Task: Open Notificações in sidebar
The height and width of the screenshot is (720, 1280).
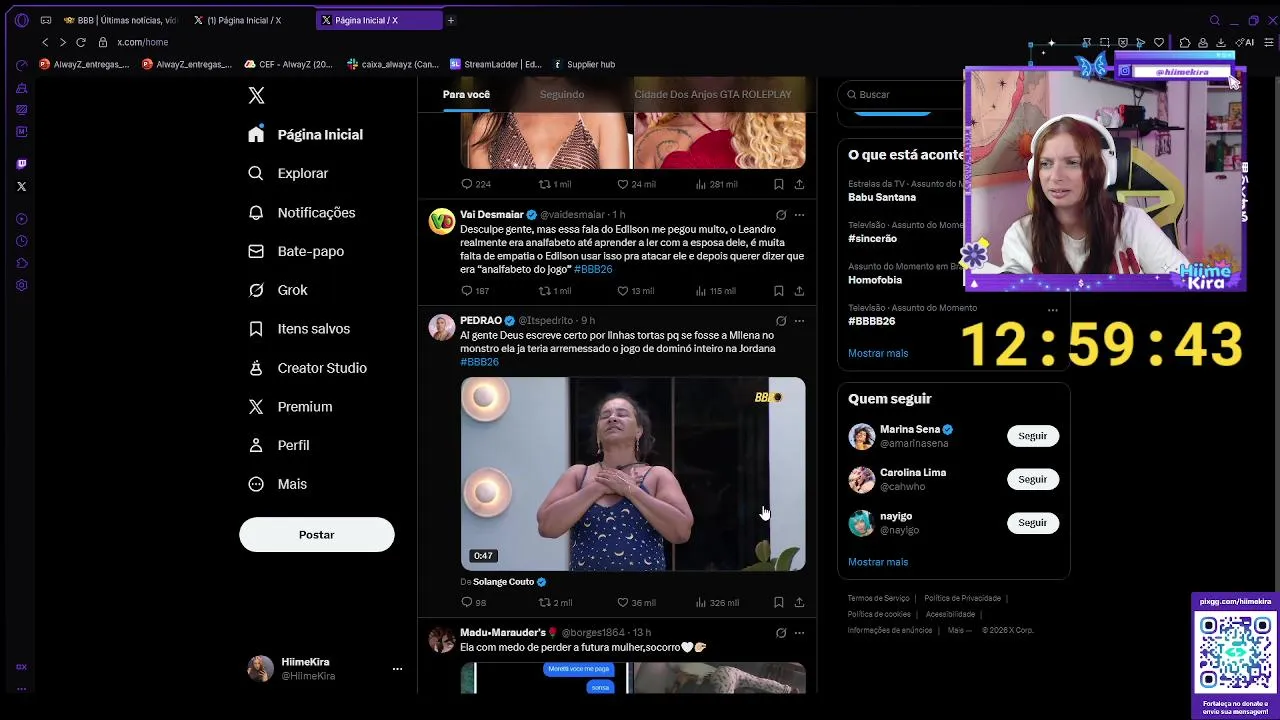Action: 302,212
